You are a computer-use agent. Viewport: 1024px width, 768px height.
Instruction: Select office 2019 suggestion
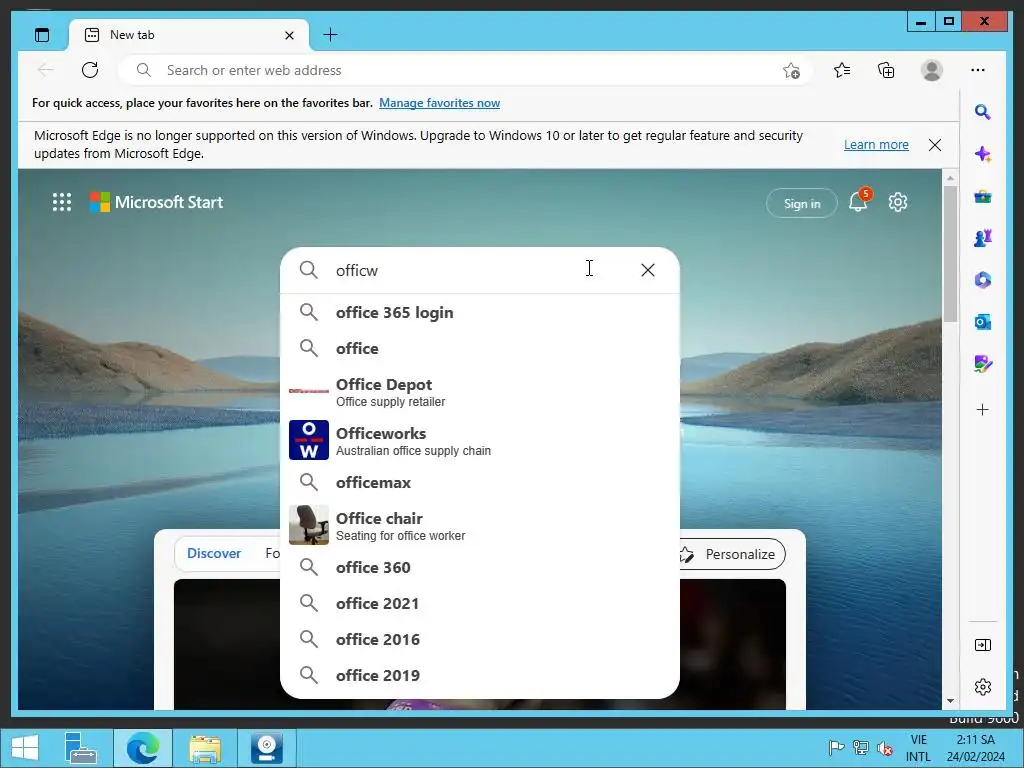tap(480, 675)
